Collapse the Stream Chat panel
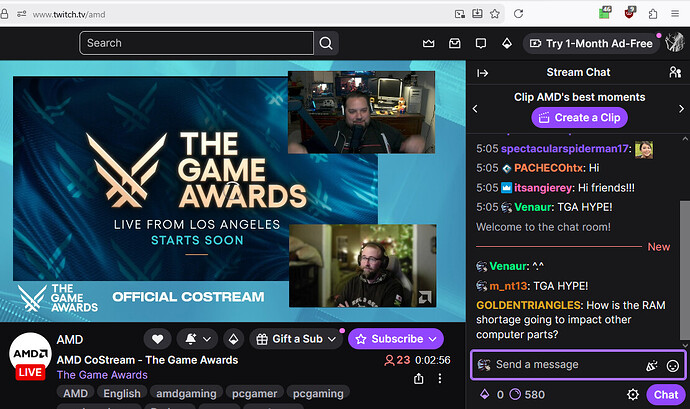The height and width of the screenshot is (409, 690). 482,72
